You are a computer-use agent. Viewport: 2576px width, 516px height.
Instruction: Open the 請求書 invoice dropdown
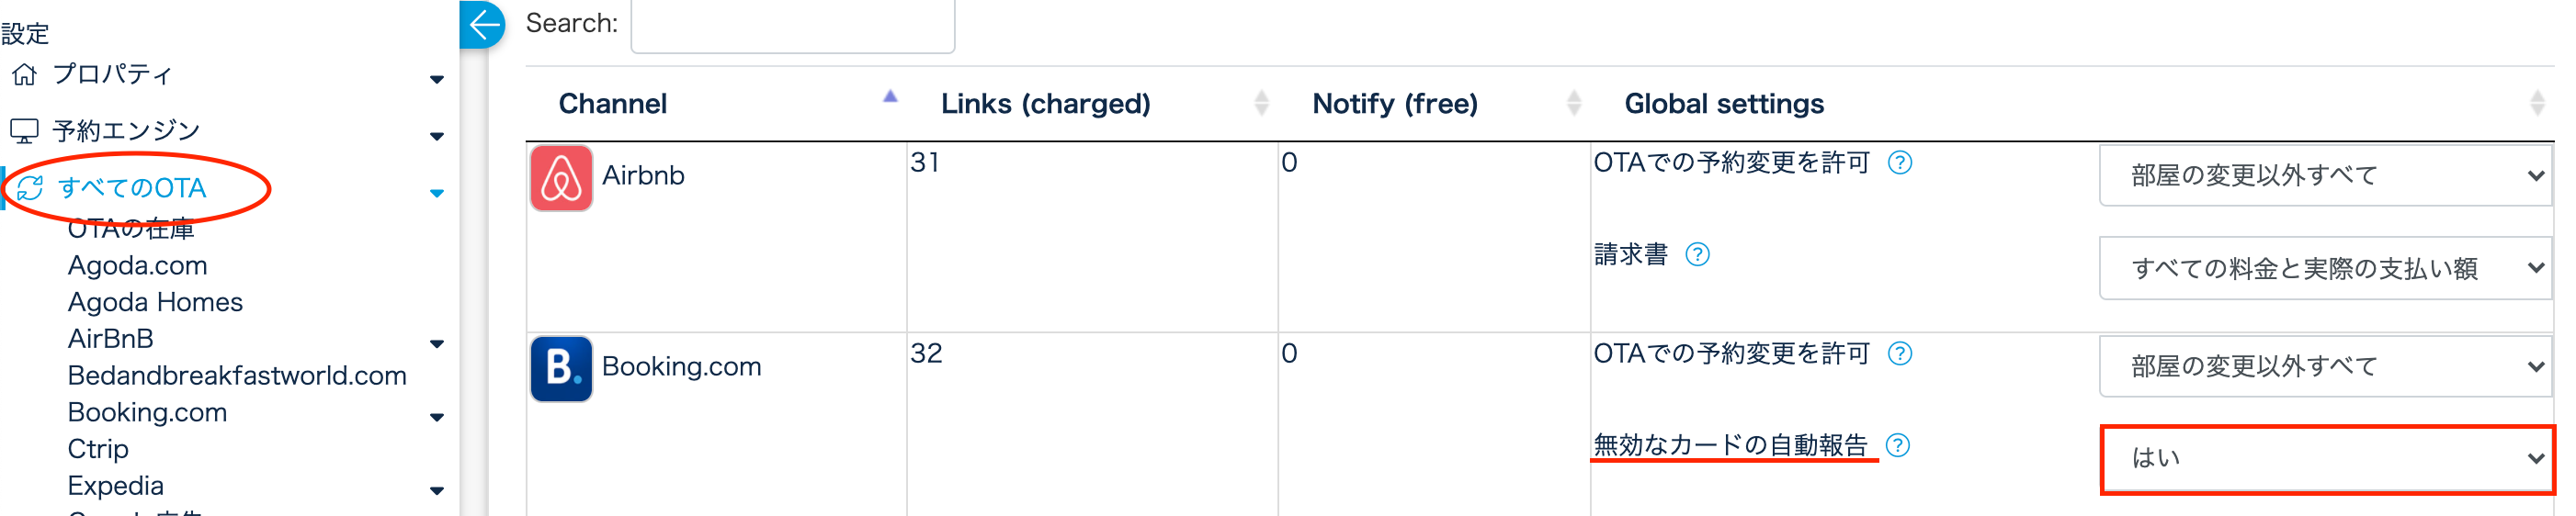(x=2326, y=268)
